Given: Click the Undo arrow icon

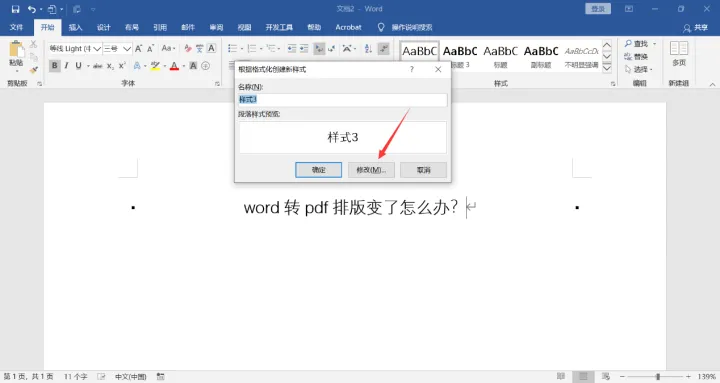Looking at the screenshot, I should pyautogui.click(x=31, y=9).
